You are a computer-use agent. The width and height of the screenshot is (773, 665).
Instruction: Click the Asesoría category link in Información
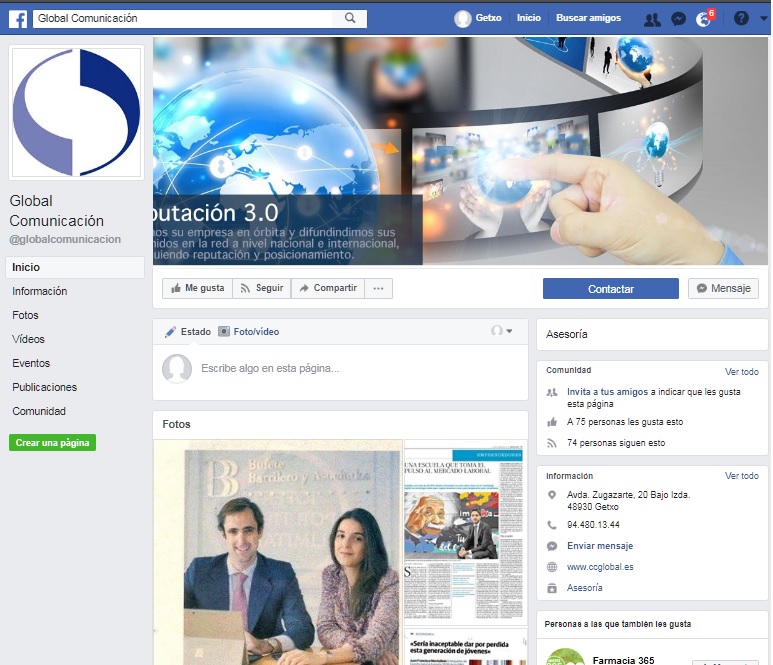point(584,588)
